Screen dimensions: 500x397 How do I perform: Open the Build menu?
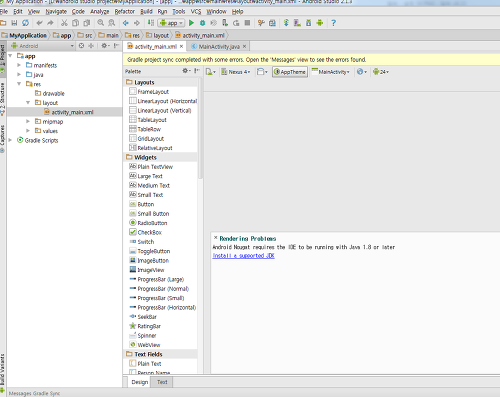(x=146, y=11)
